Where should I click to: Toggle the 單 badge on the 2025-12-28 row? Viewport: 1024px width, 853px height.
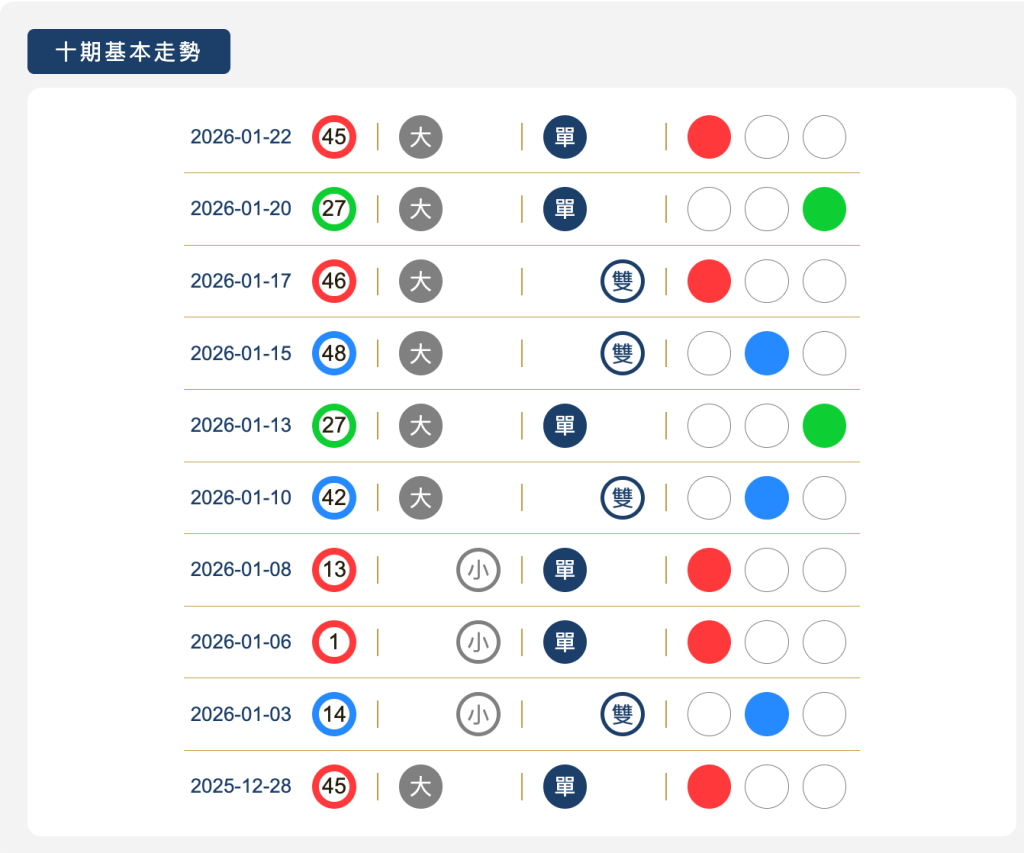pyautogui.click(x=564, y=786)
